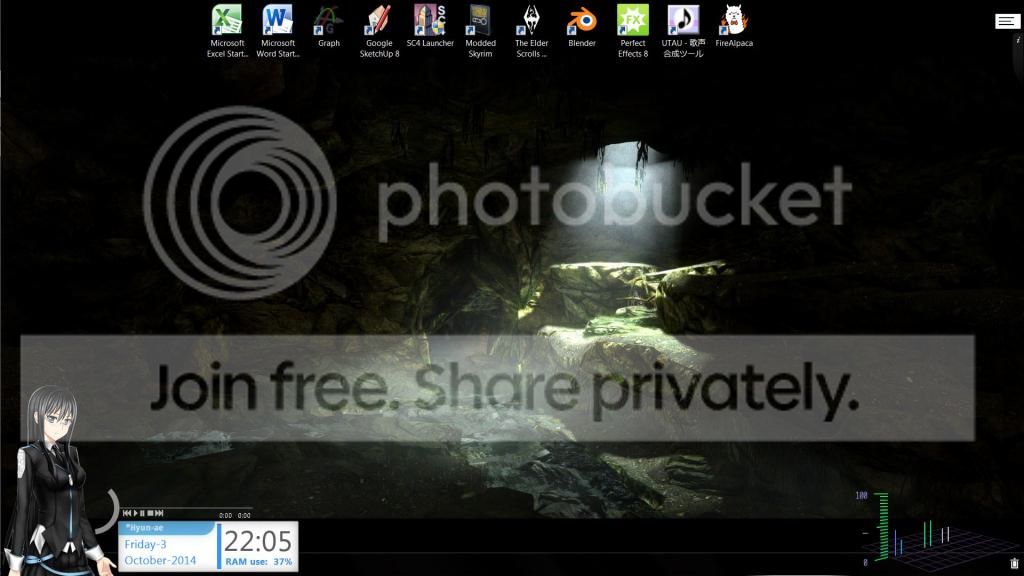Launch FireAlpaca paint program
The width and height of the screenshot is (1024, 576).
click(733, 26)
